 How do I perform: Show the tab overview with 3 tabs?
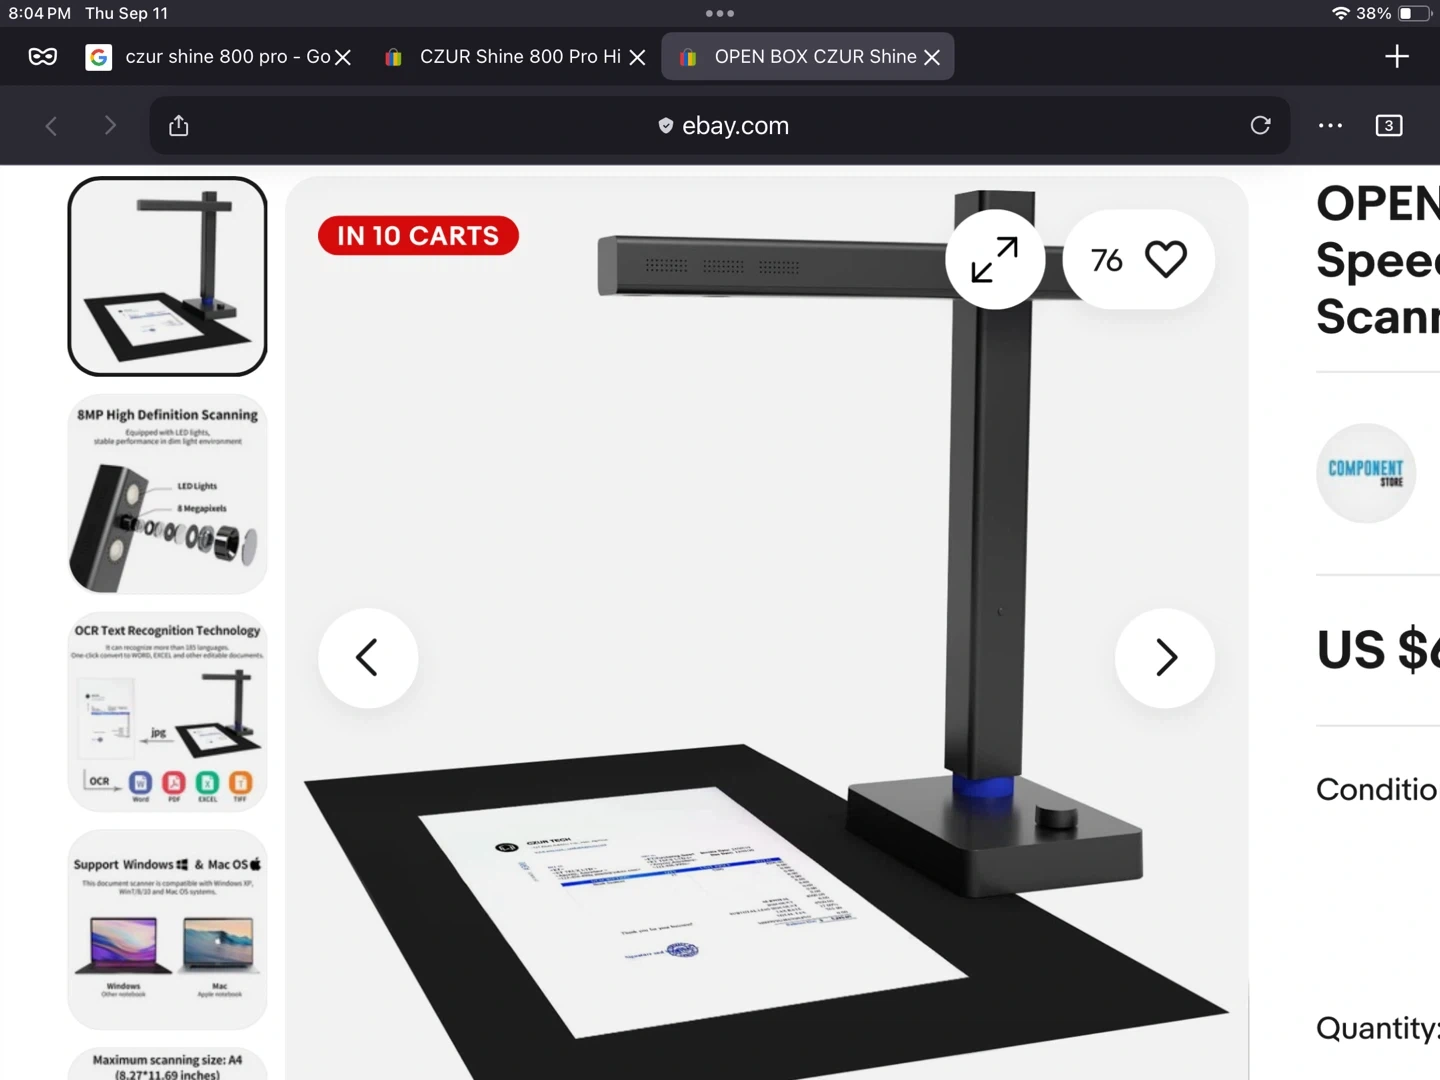(1389, 126)
